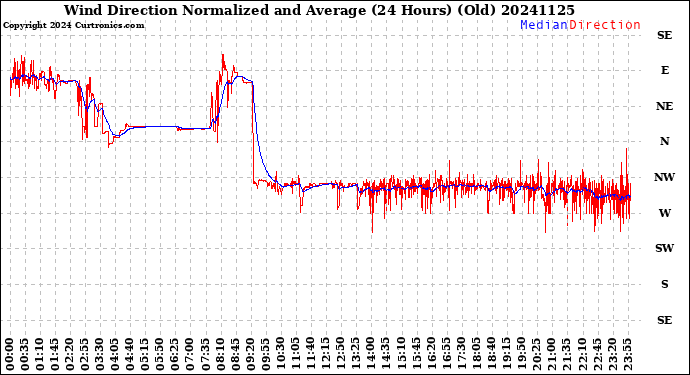The image size is (690, 375).
Task: Click the SW direction axis label
Action: (x=664, y=248)
